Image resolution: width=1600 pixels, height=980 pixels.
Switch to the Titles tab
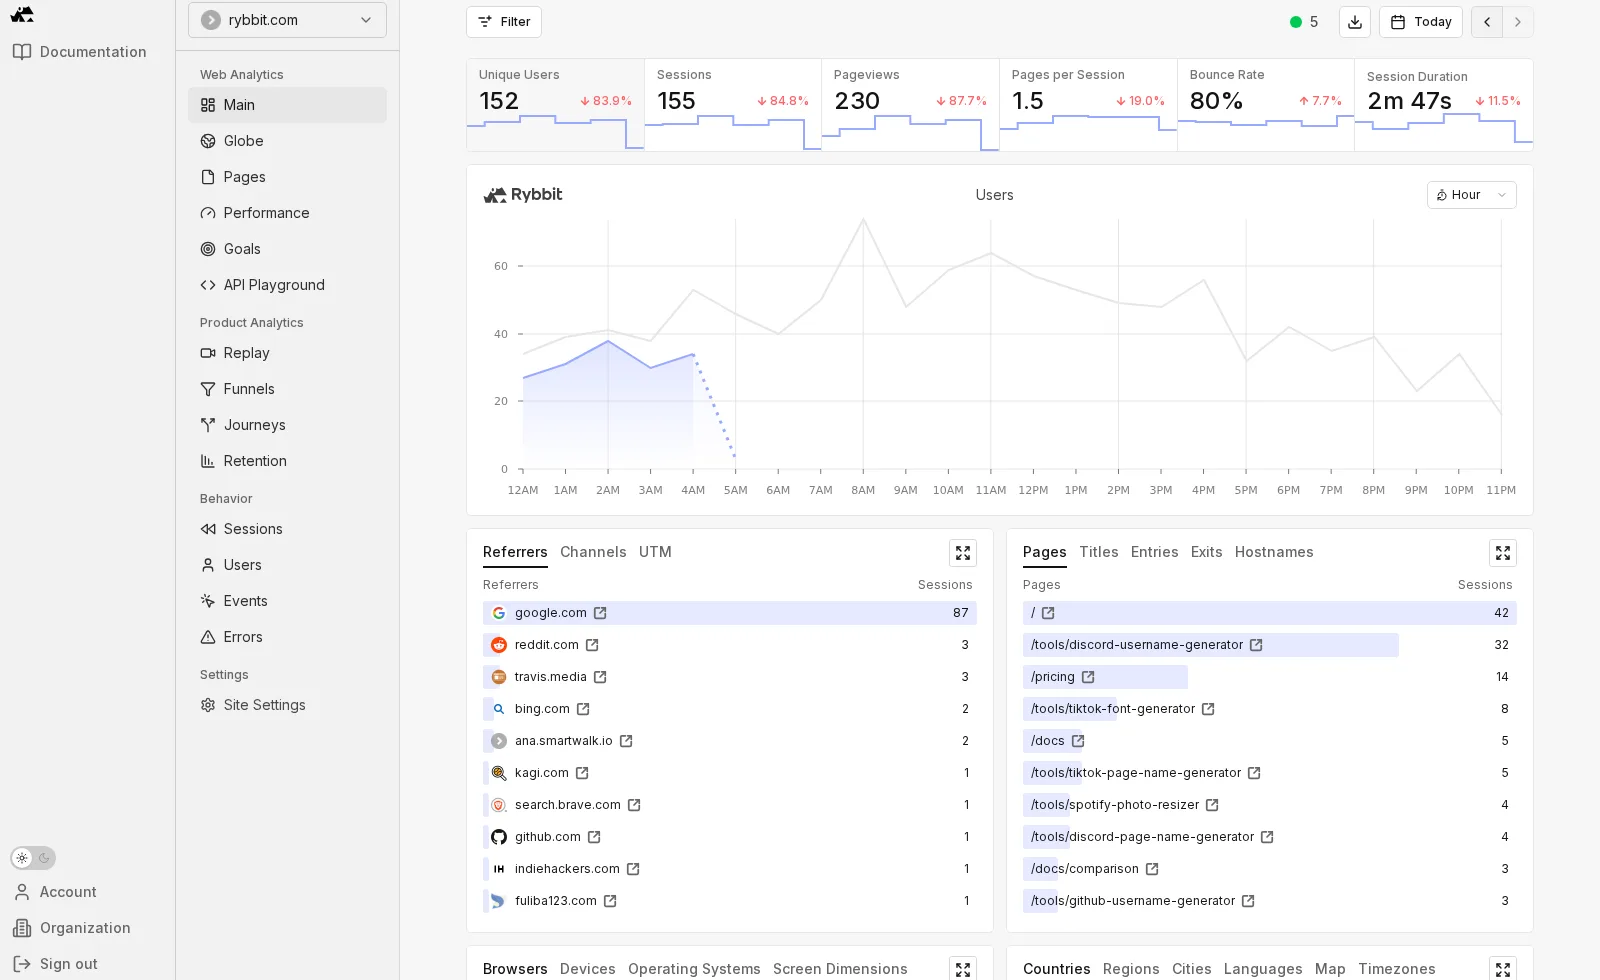[1099, 552]
